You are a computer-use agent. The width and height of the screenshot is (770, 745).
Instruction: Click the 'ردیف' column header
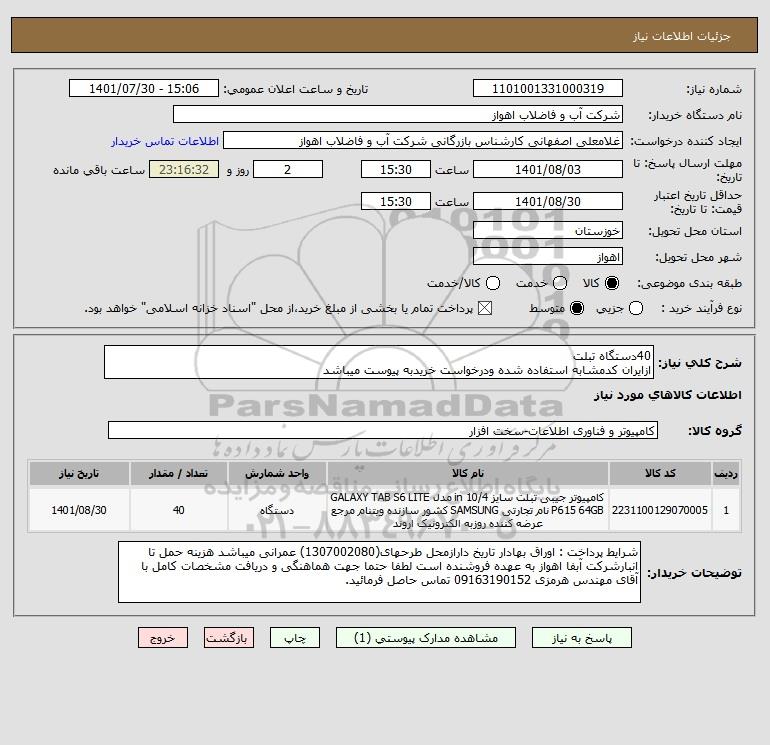click(726, 473)
